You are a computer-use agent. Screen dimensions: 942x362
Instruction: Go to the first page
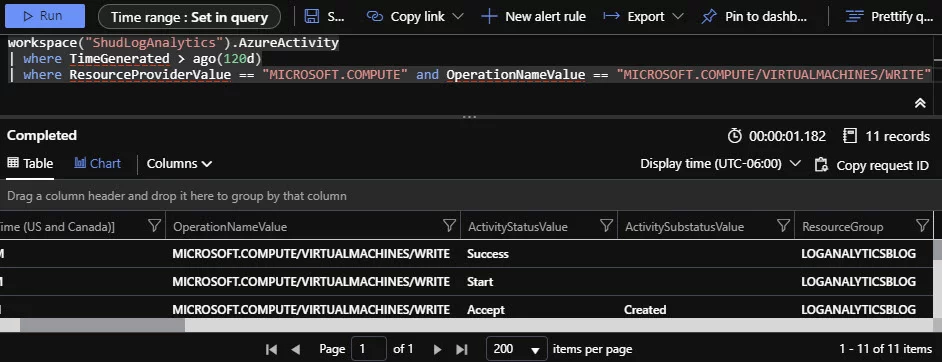[272, 349]
